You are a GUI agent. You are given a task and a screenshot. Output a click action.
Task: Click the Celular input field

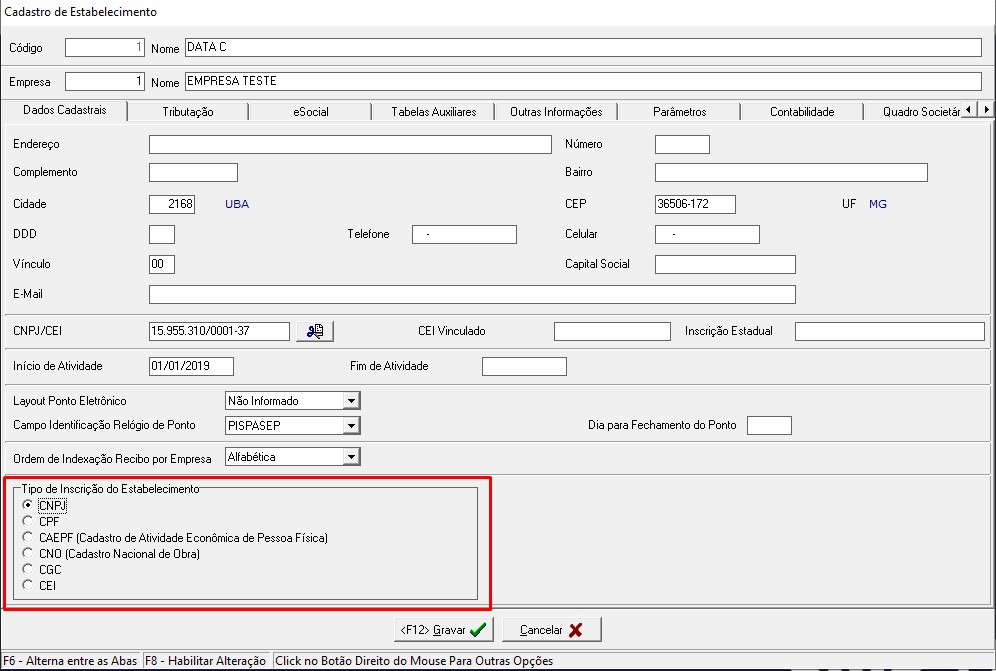(707, 234)
